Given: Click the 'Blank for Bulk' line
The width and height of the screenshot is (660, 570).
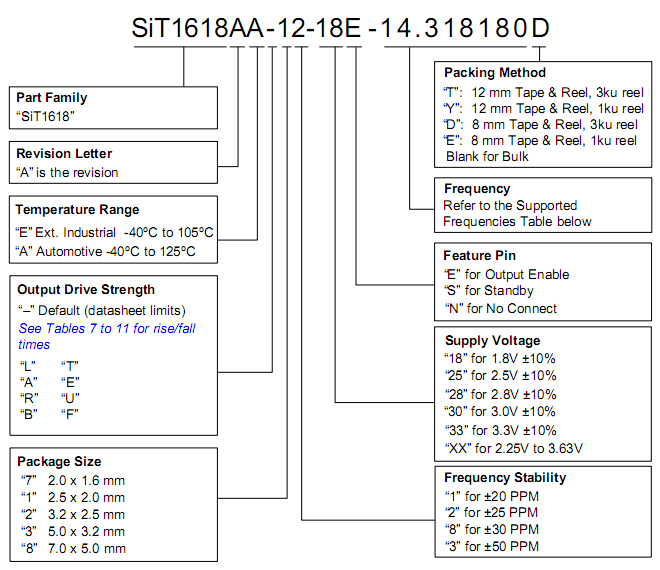Looking at the screenshot, I should [487, 157].
